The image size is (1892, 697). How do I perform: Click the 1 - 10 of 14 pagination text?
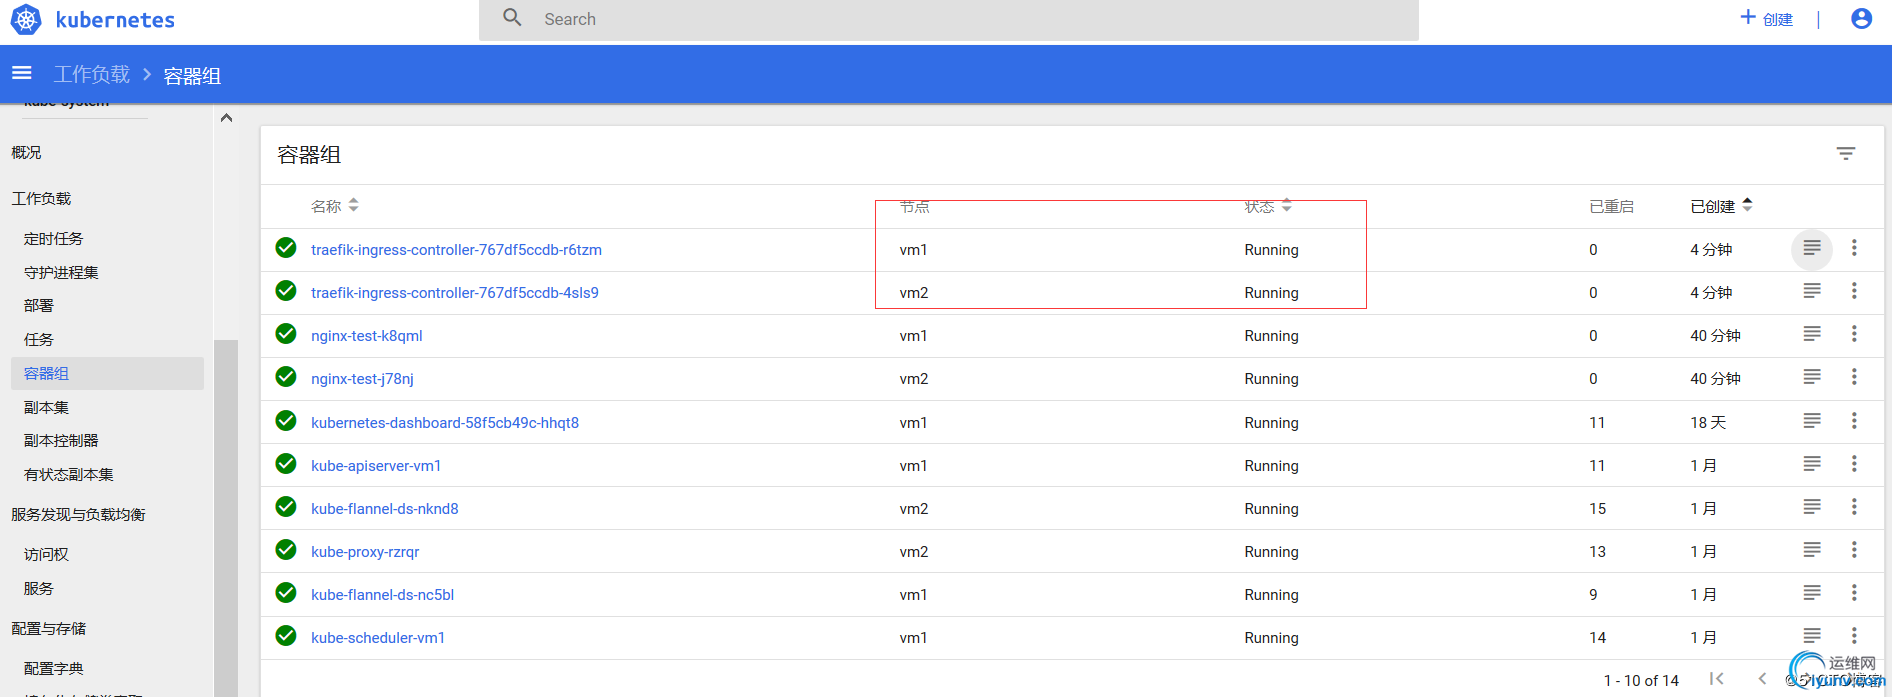click(x=1641, y=681)
